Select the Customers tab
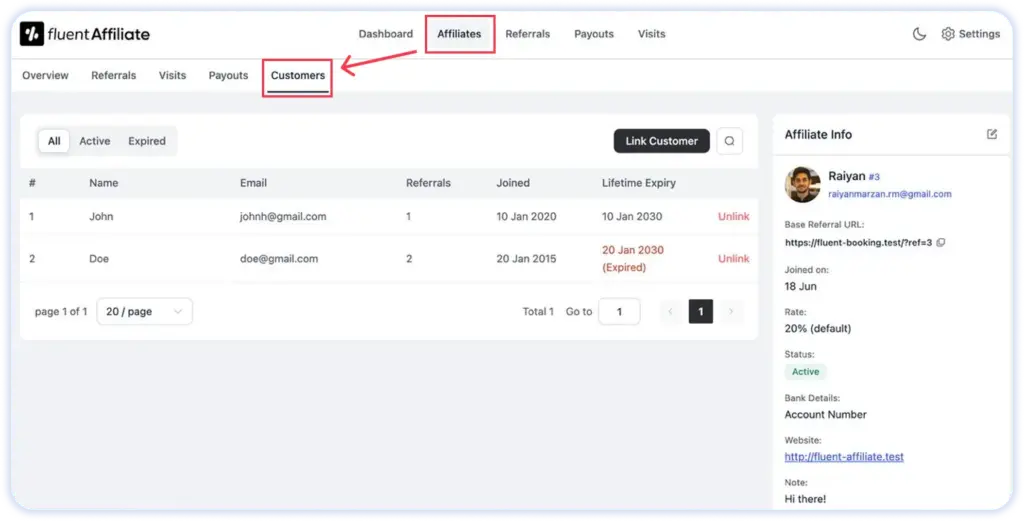The width and height of the screenshot is (1024, 521). 298,75
